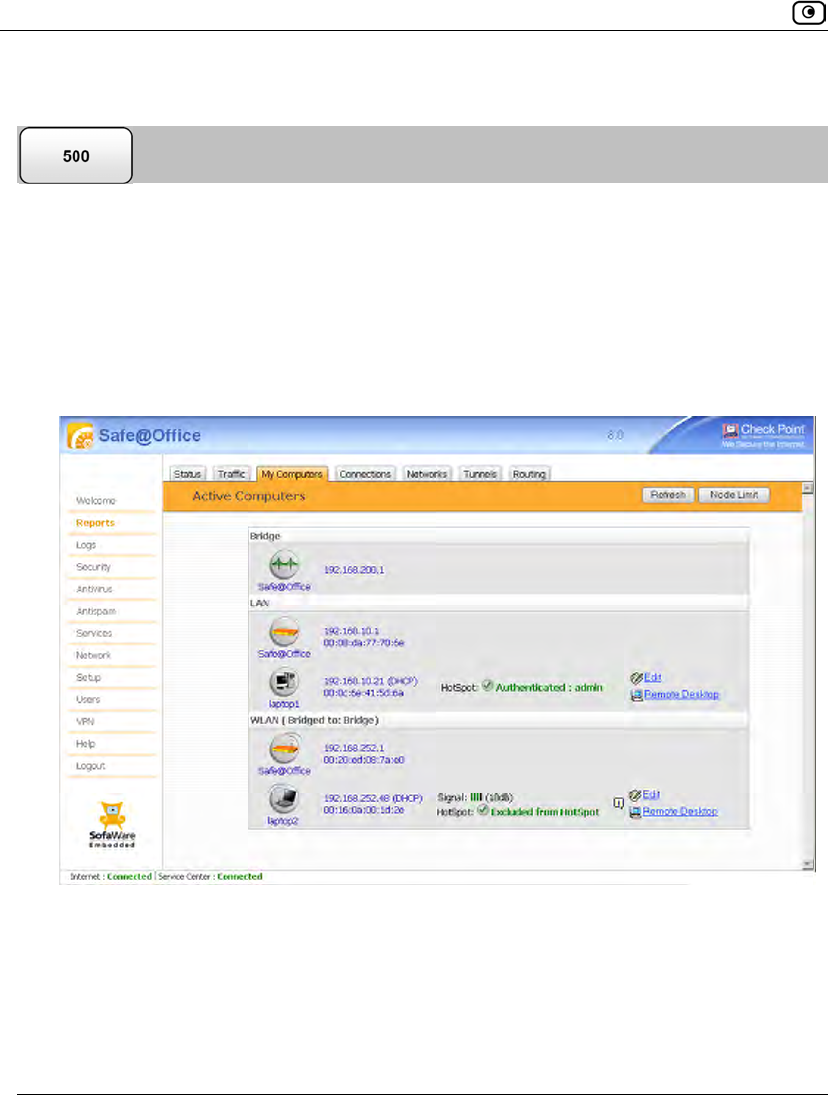
Task: Switch to the Networks tab
Action: 427,474
